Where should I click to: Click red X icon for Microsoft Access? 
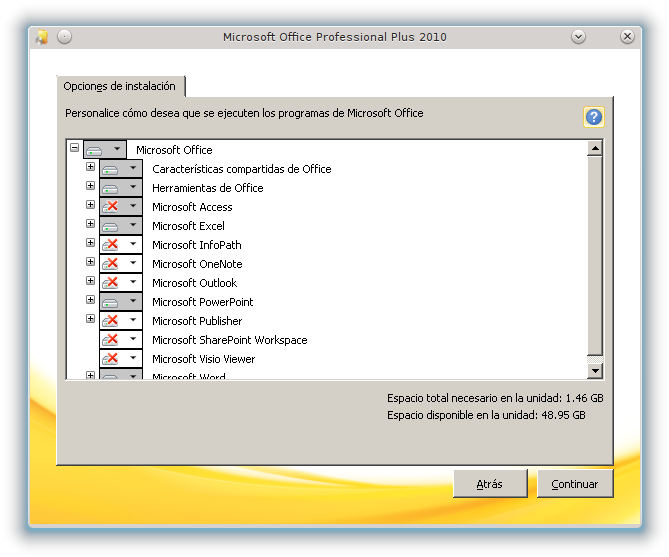pos(111,207)
